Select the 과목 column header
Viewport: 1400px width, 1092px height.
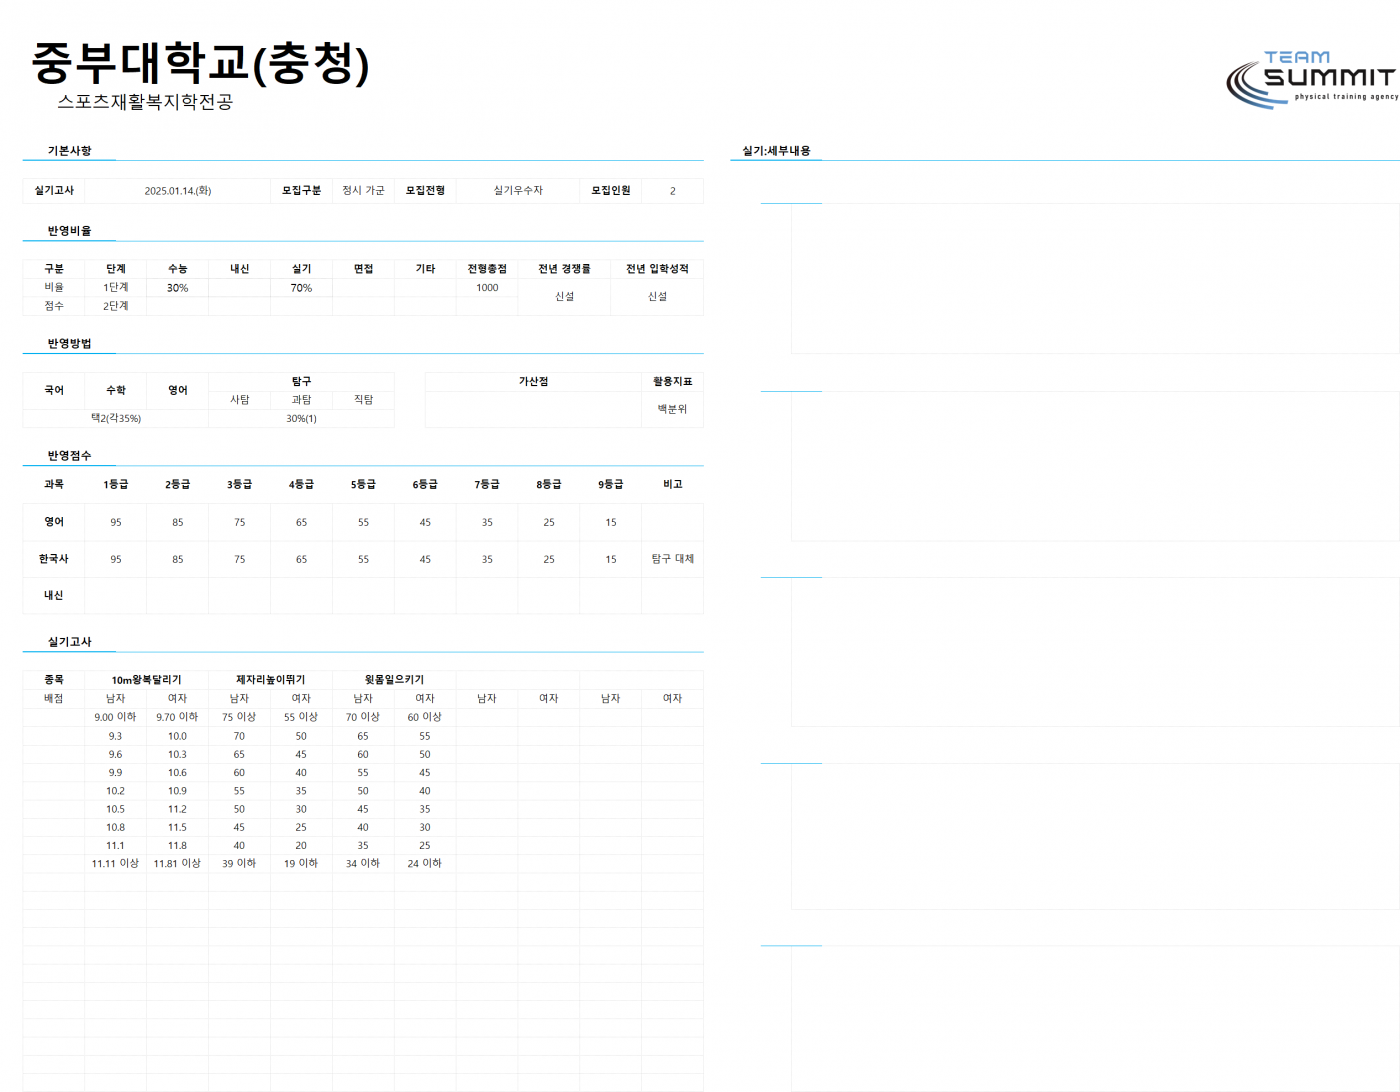coord(54,484)
